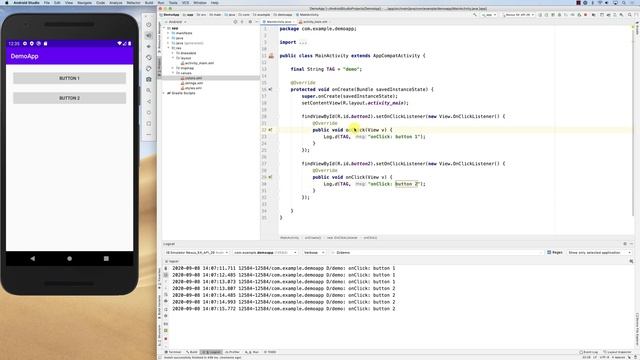Rotate emulator left with the rotate icon
The image size is (640, 360).
tap(149, 58)
